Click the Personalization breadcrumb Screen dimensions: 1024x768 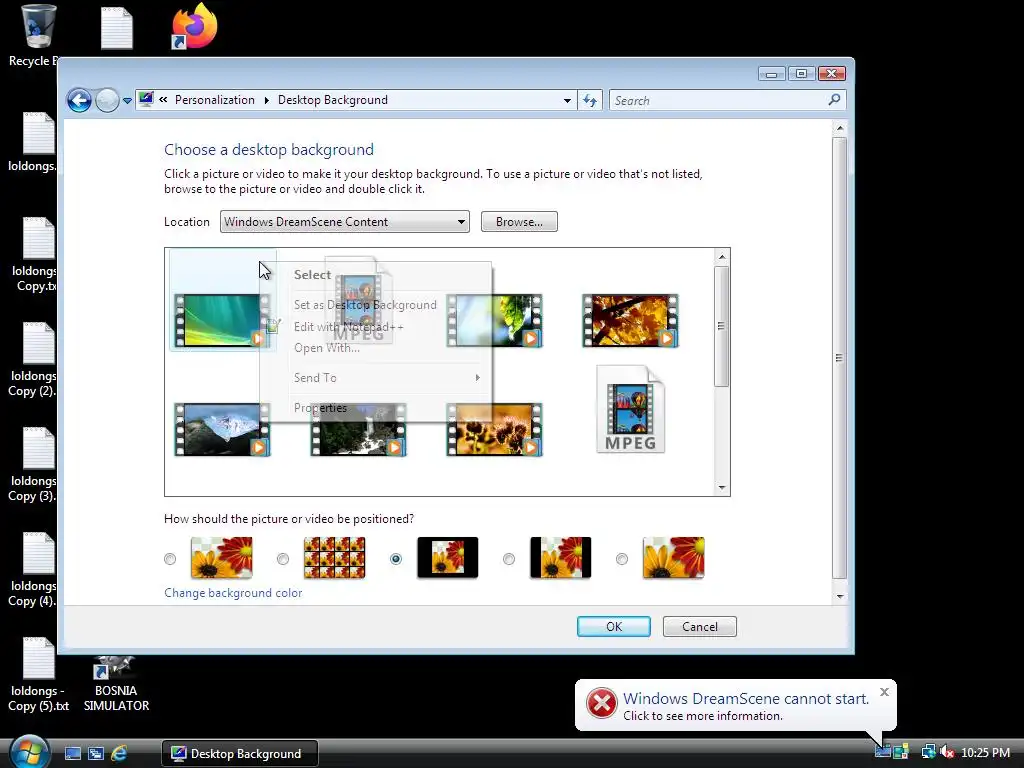tap(215, 100)
